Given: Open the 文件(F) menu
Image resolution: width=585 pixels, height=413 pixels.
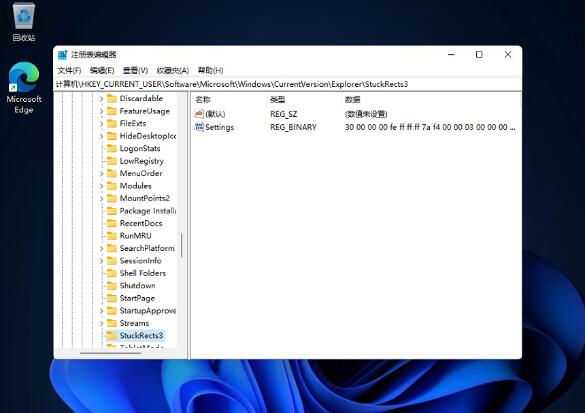Looking at the screenshot, I should [69, 71].
